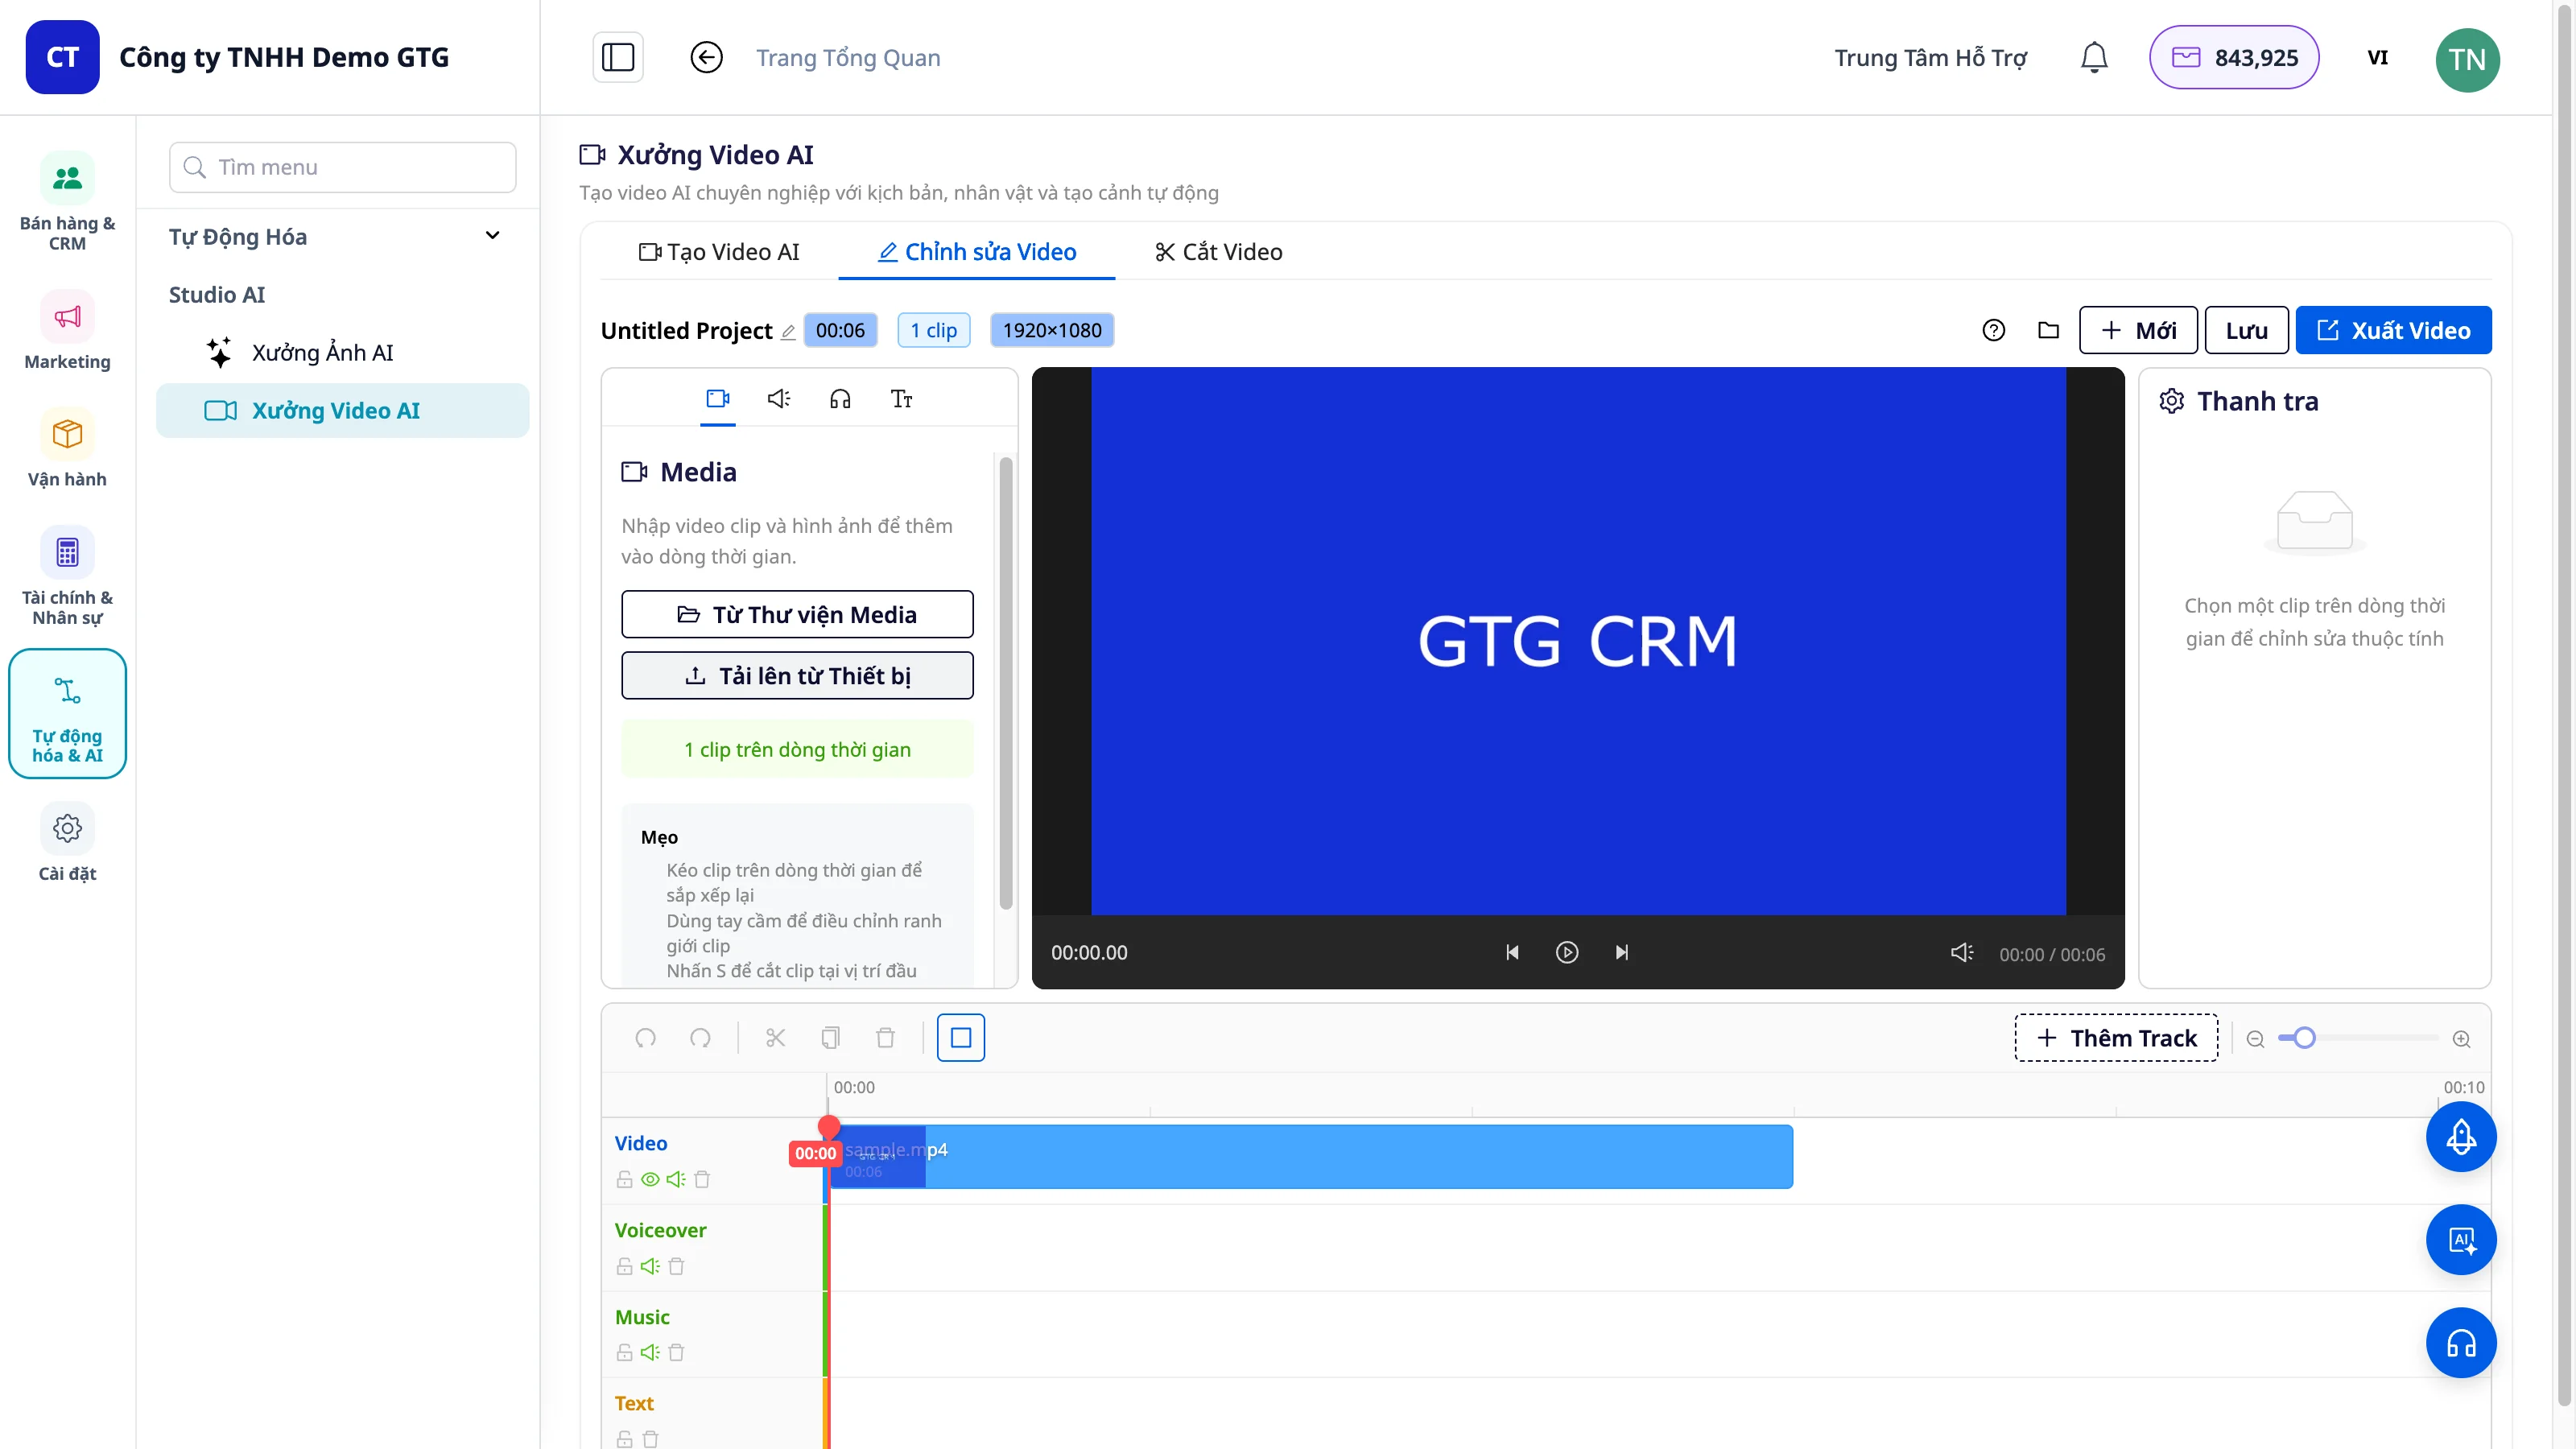The height and width of the screenshot is (1449, 2576).
Task: Click the redo icon in timeline toolbar
Action: tap(700, 1037)
